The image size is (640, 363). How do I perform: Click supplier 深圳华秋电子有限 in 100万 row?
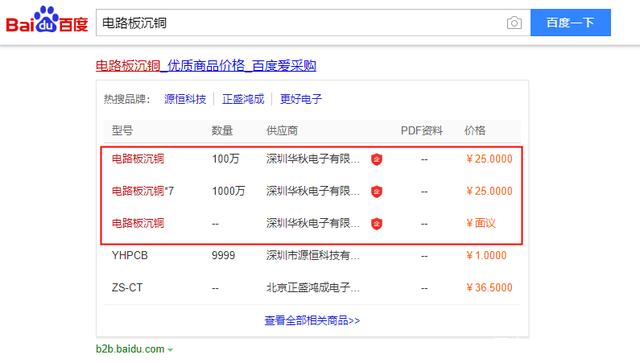313,159
